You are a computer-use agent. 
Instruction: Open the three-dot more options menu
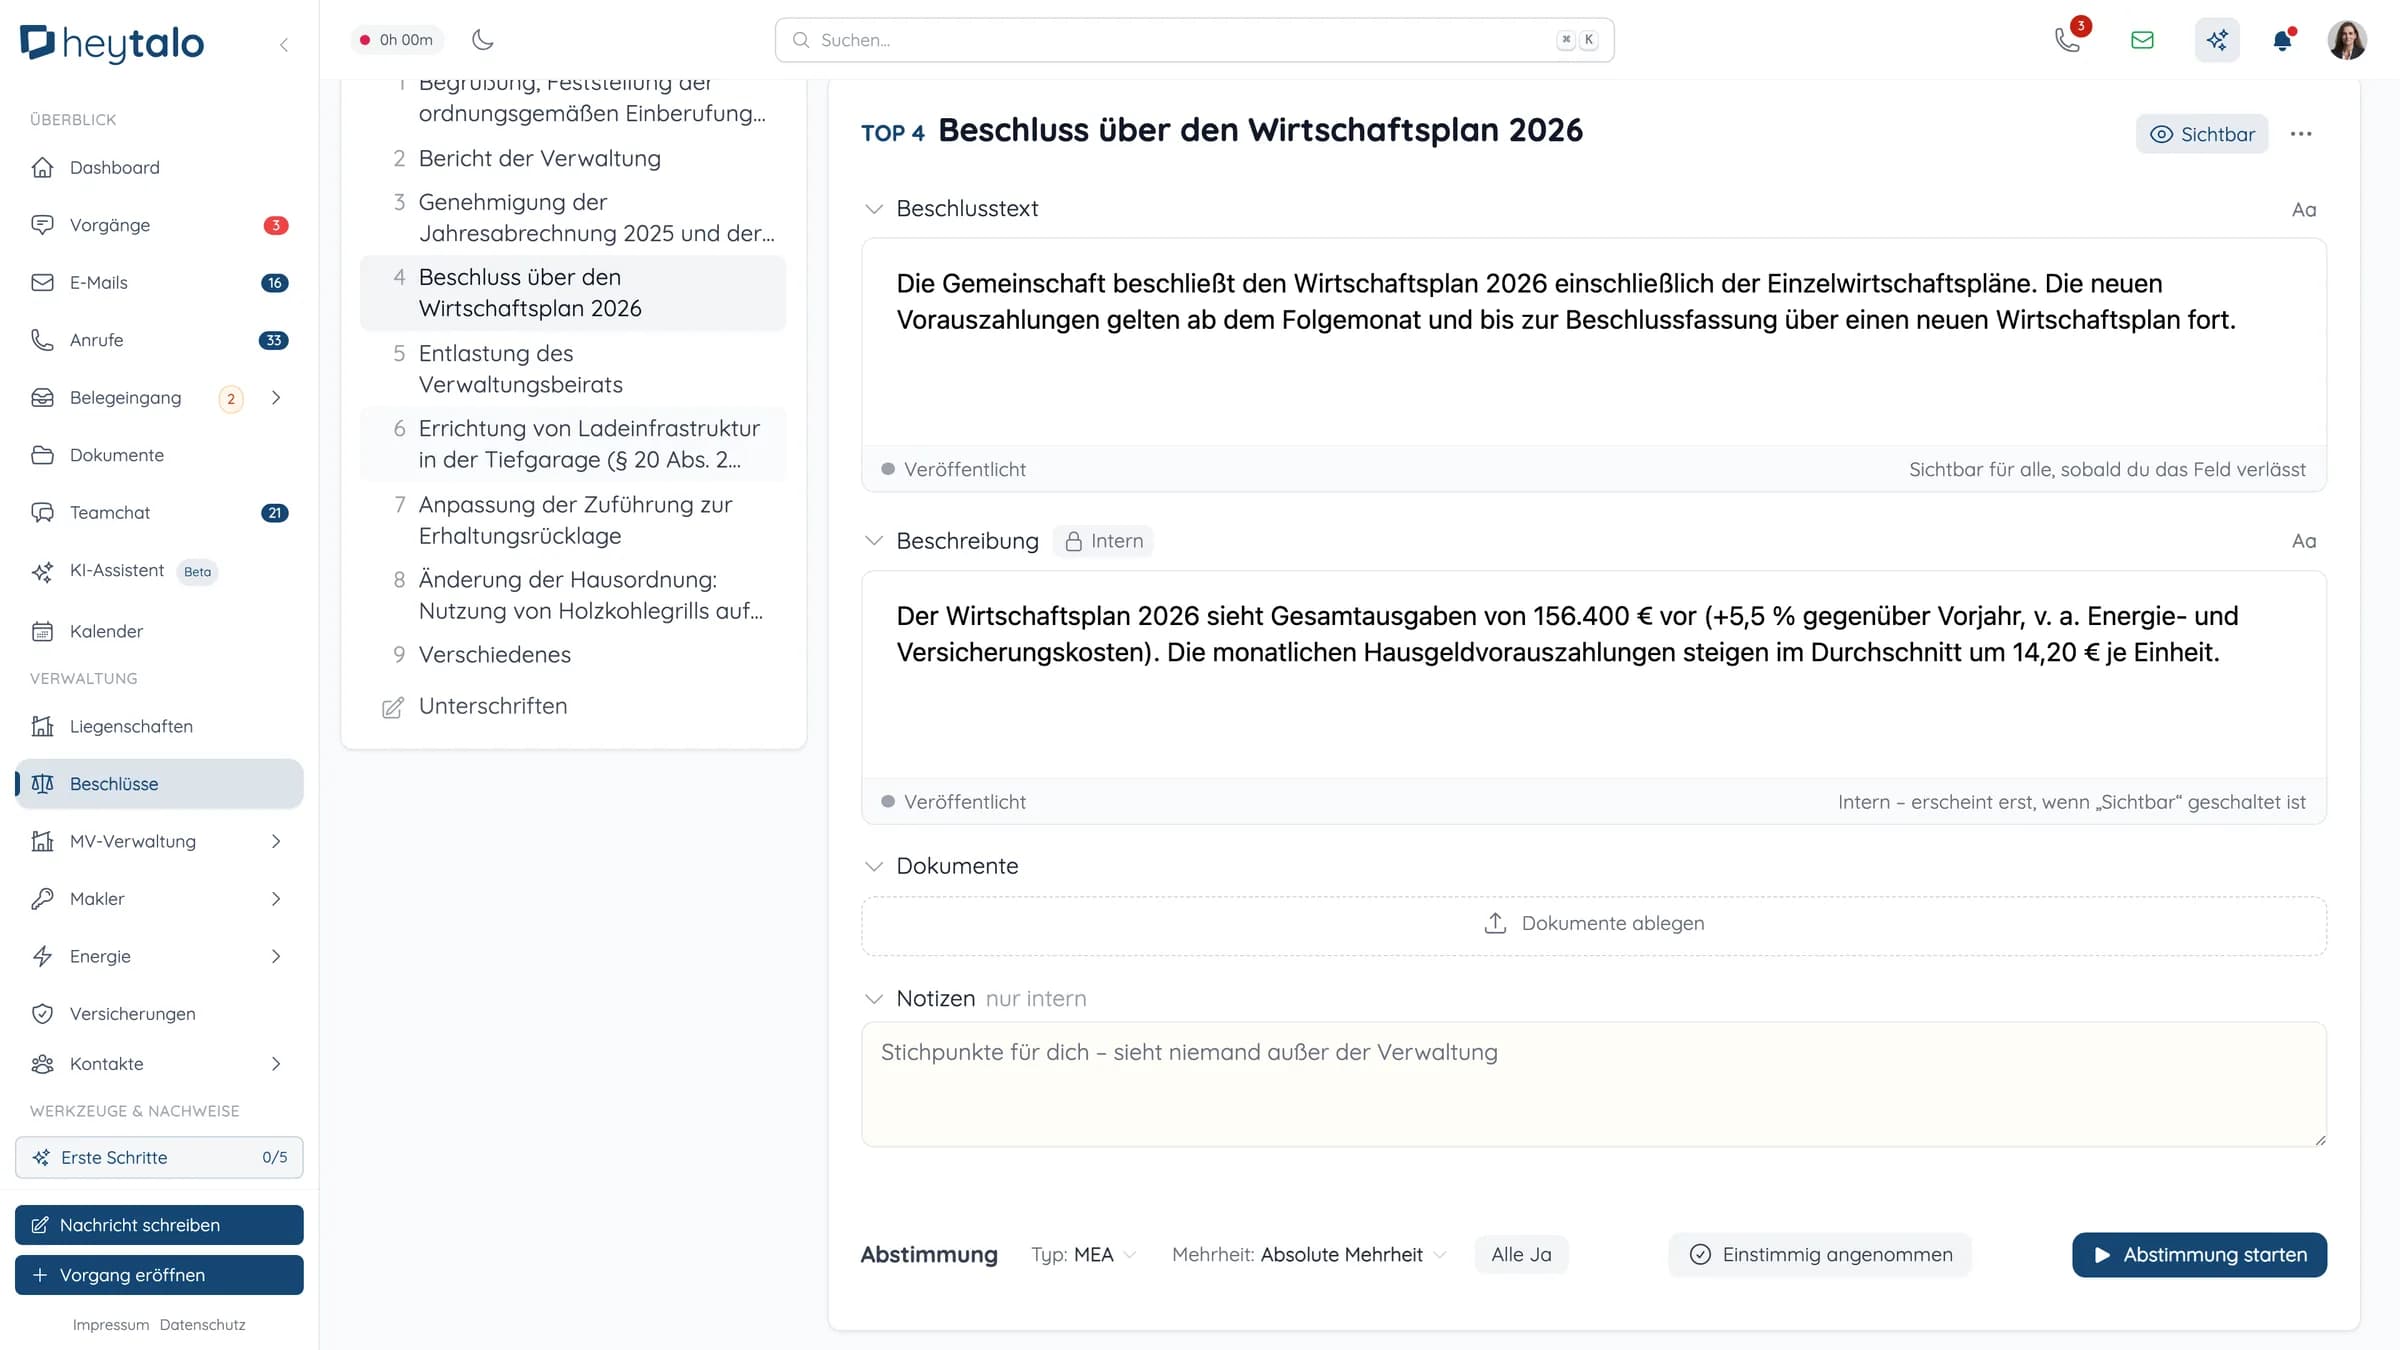tap(2301, 134)
